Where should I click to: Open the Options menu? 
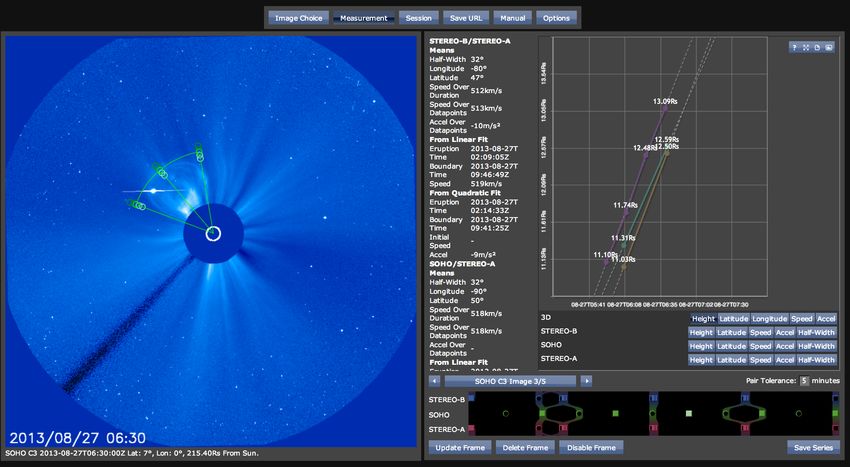tap(556, 18)
